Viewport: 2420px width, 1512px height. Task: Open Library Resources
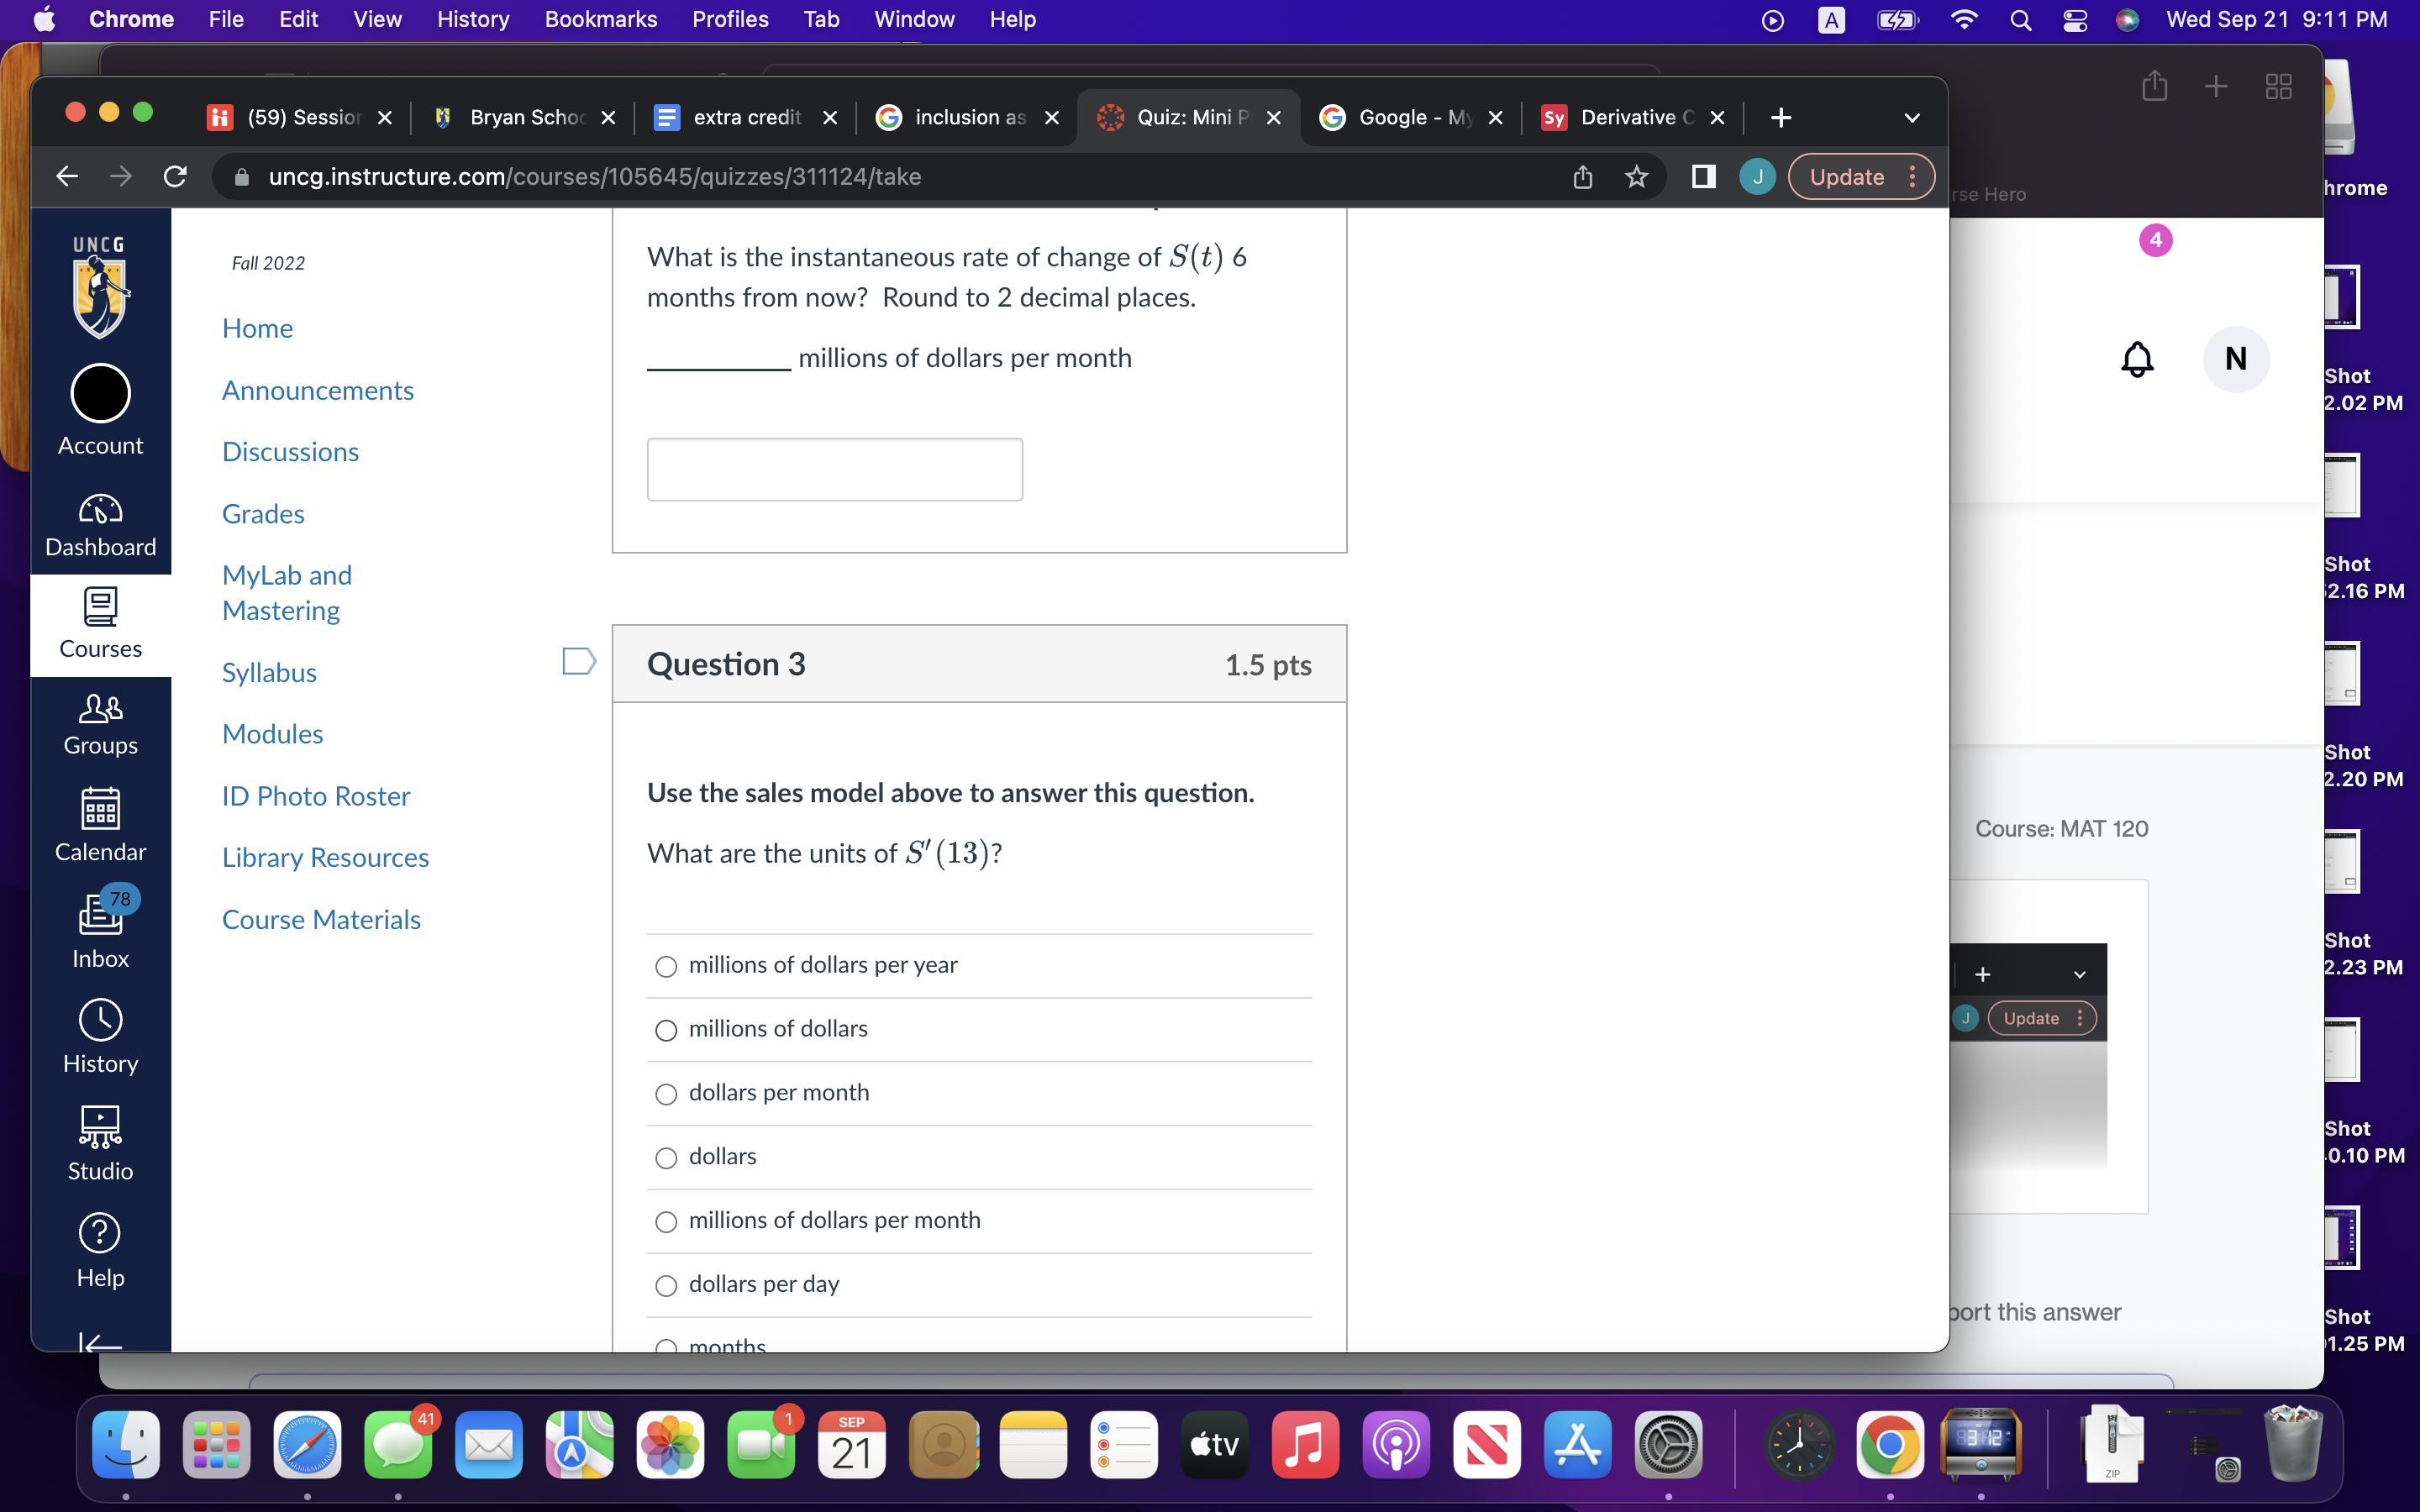[x=325, y=857]
